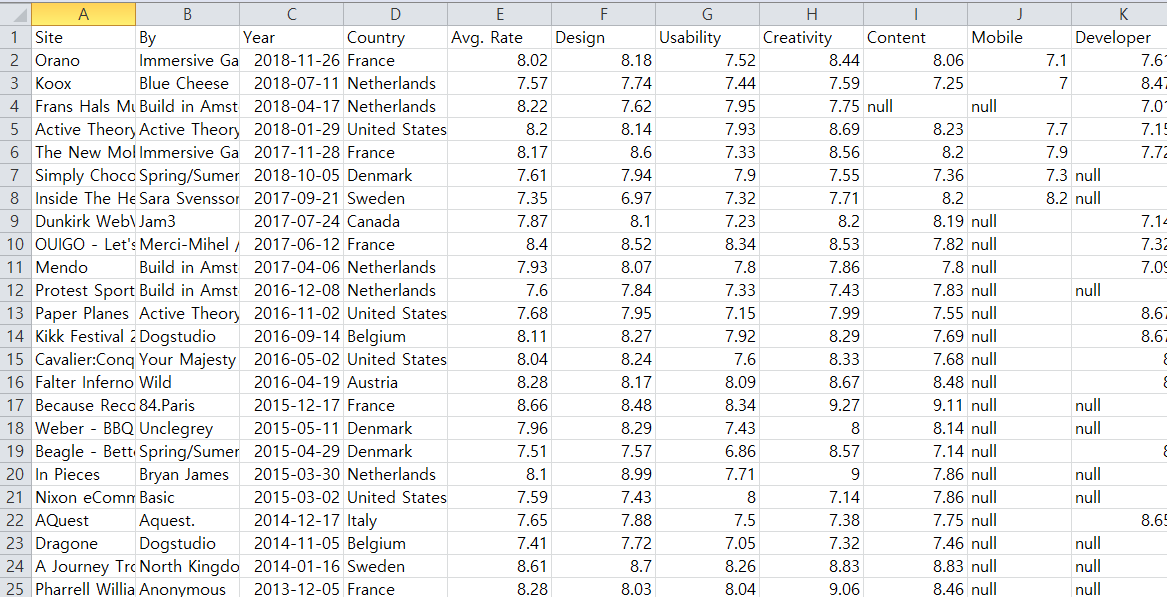Select the date cell 2014-01-16
The height and width of the screenshot is (597, 1167).
pos(292,566)
